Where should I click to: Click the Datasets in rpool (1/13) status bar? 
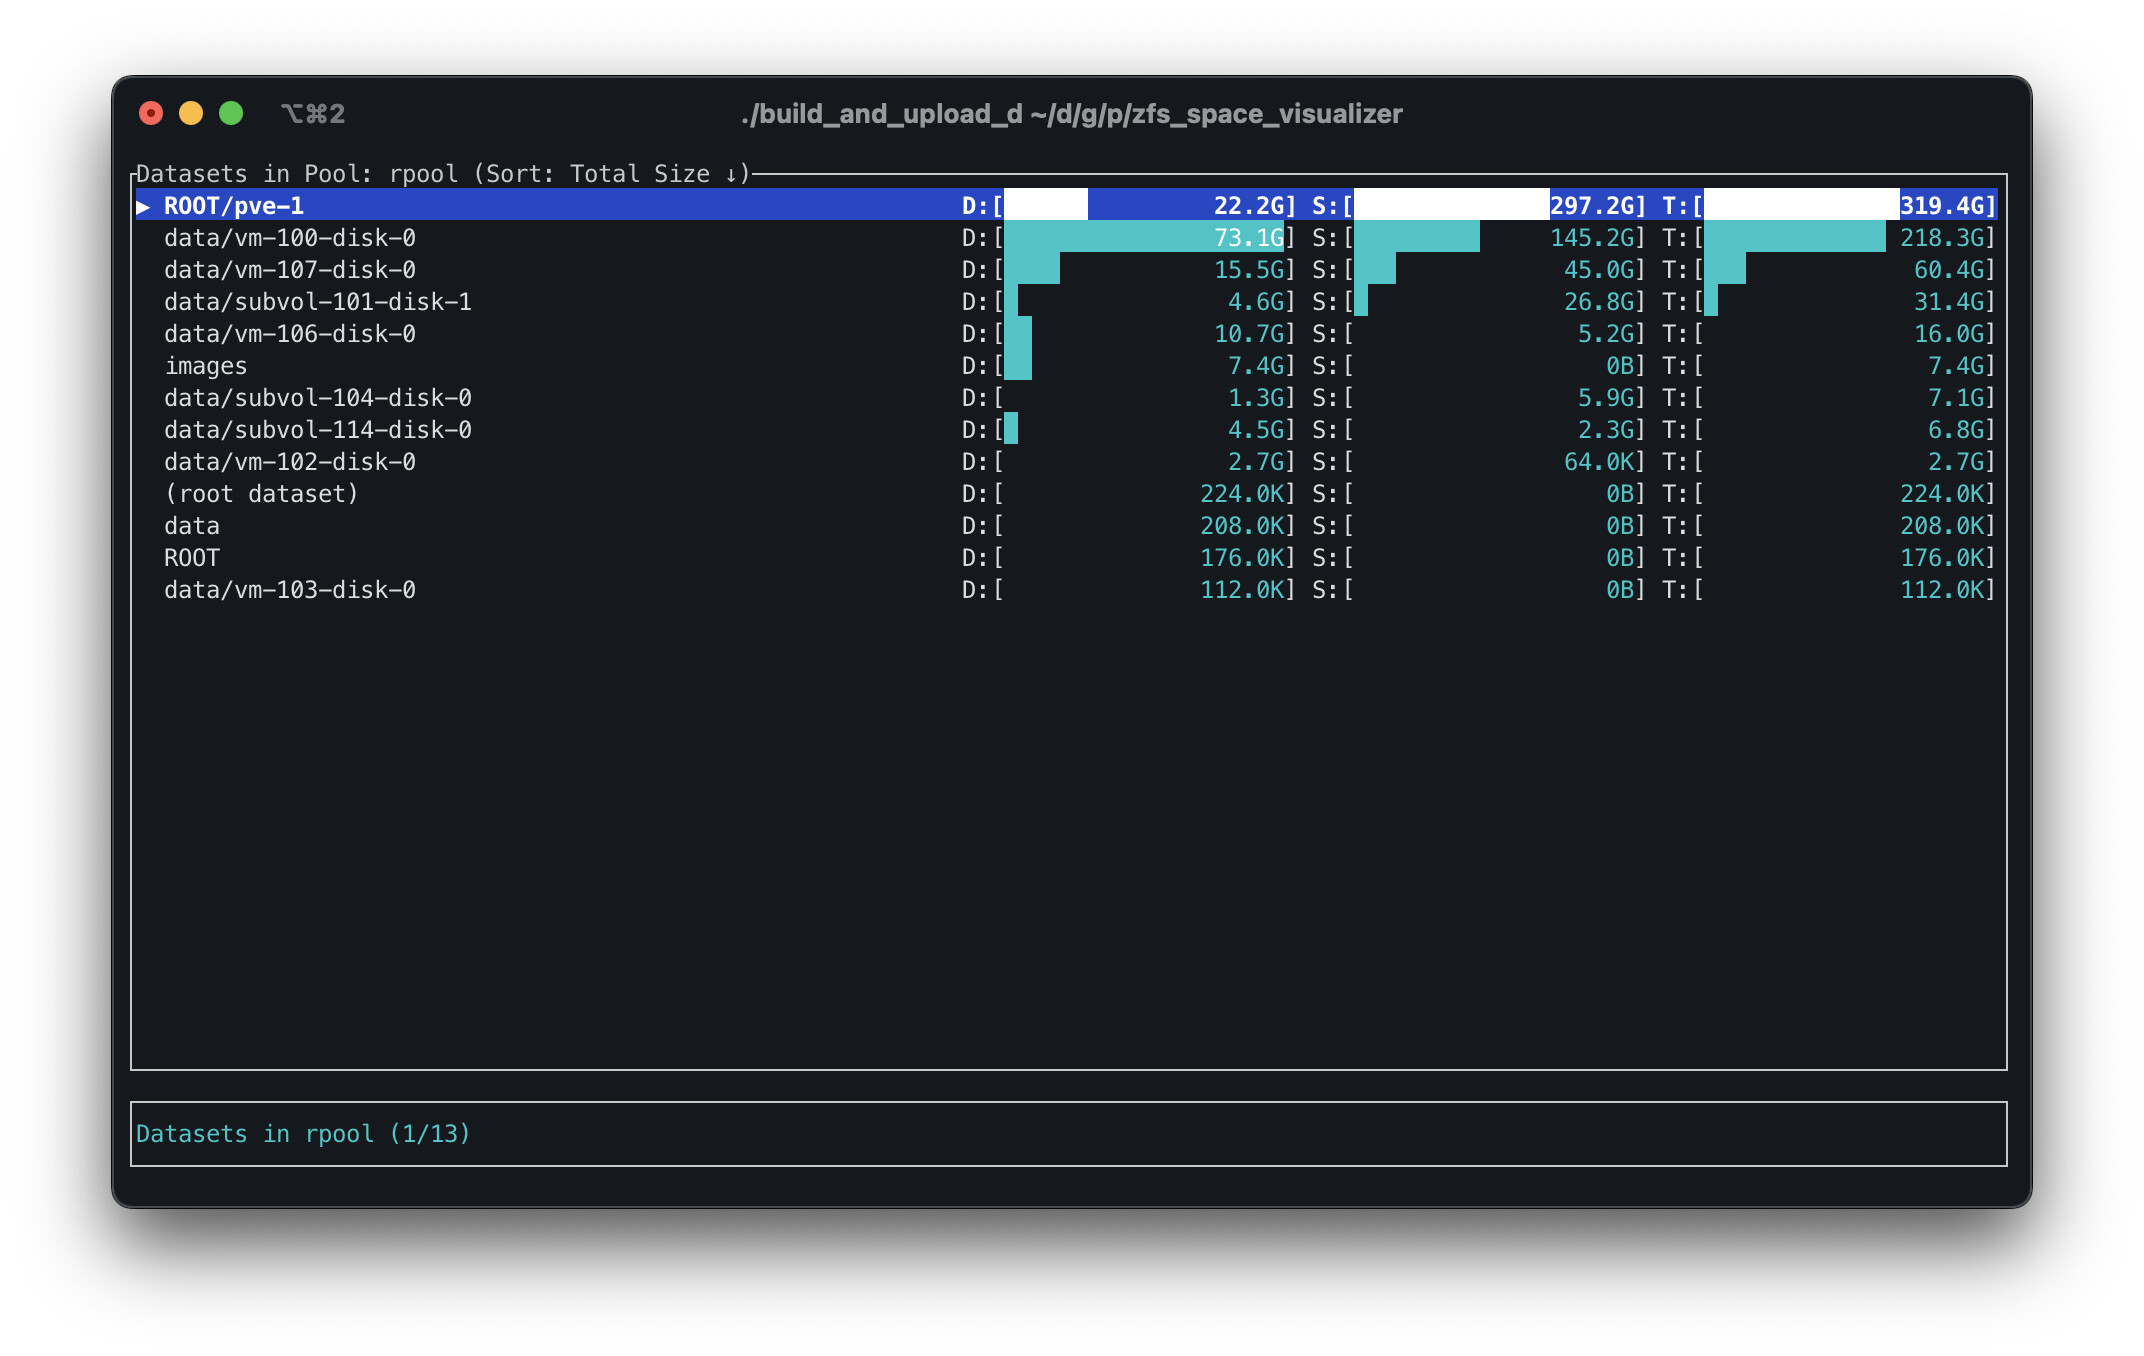pyautogui.click(x=303, y=1134)
